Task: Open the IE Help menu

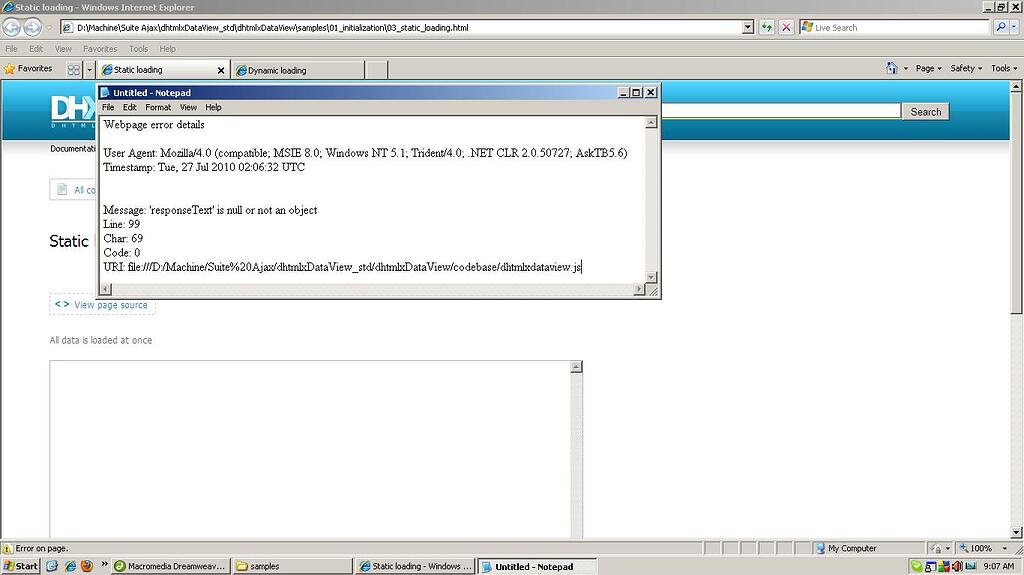Action: click(168, 48)
